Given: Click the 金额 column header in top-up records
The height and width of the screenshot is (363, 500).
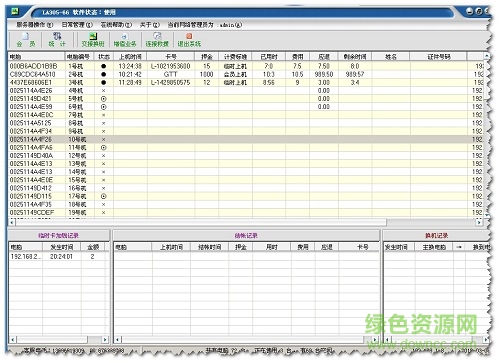Looking at the screenshot, I should (93, 247).
